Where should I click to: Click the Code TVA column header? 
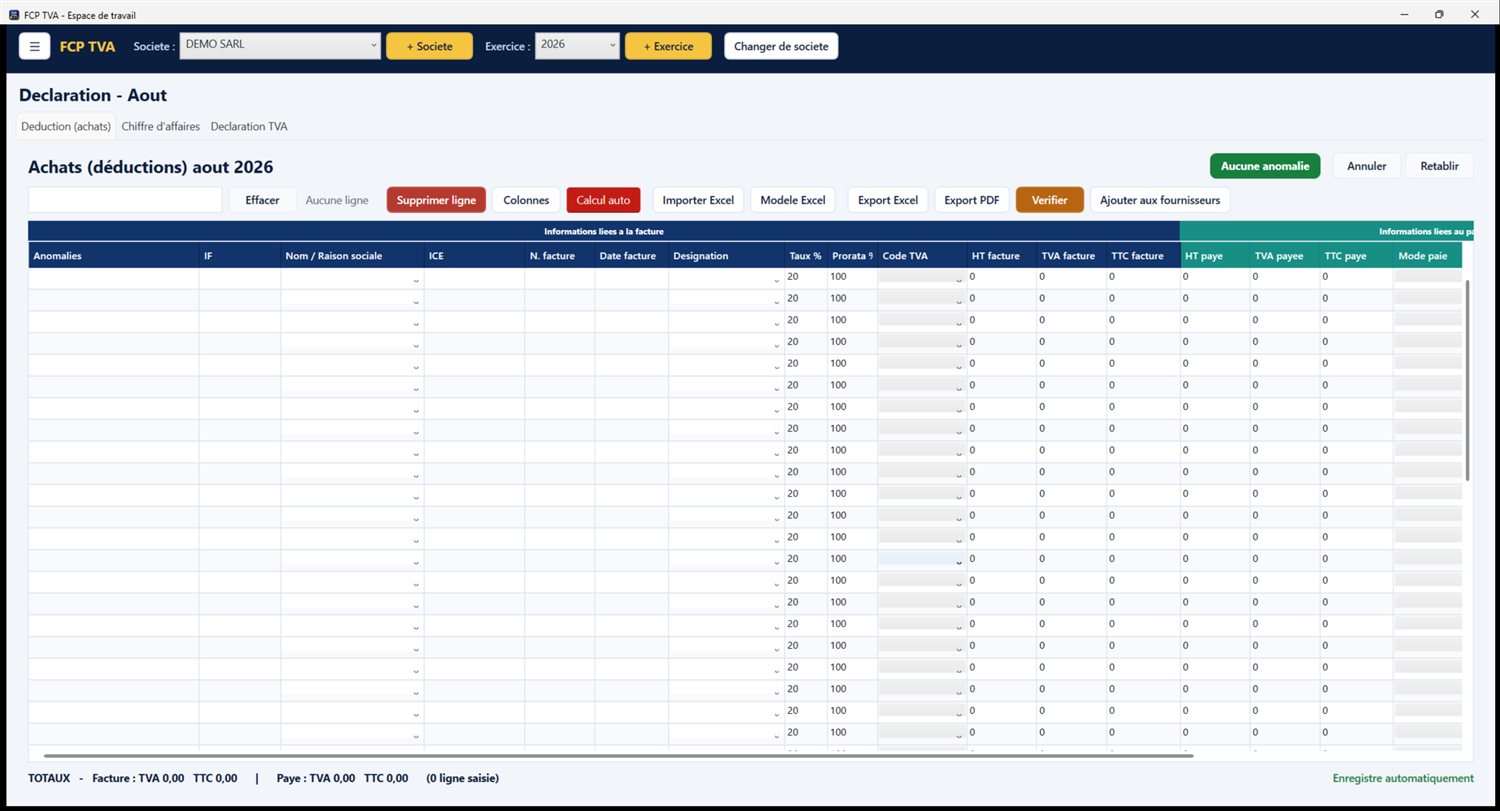point(922,256)
